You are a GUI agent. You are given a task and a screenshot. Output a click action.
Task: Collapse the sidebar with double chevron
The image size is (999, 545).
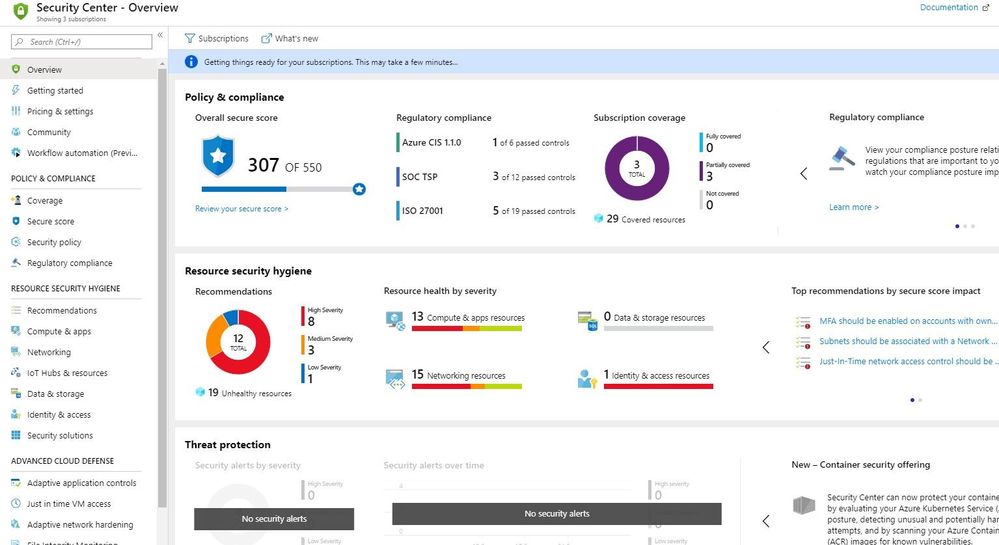point(160,35)
